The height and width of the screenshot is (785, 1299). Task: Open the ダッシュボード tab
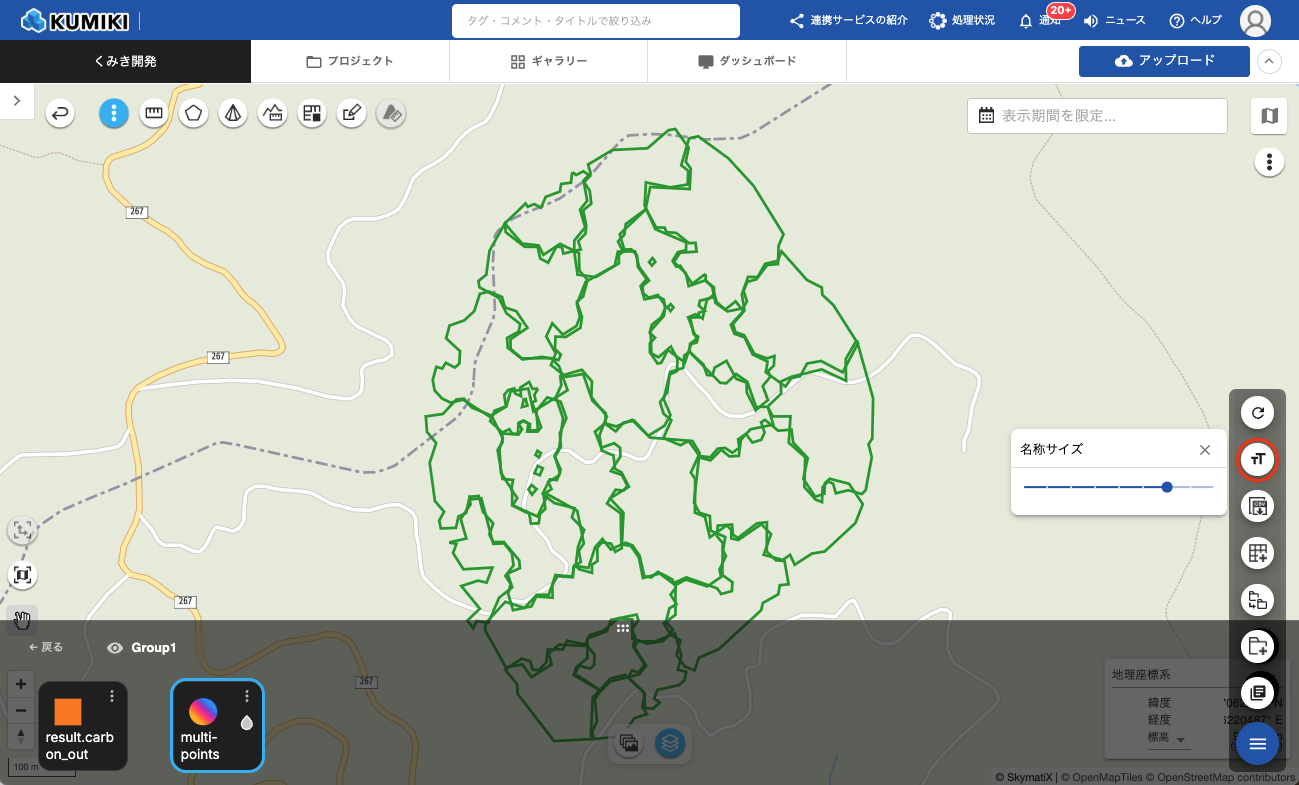(747, 61)
